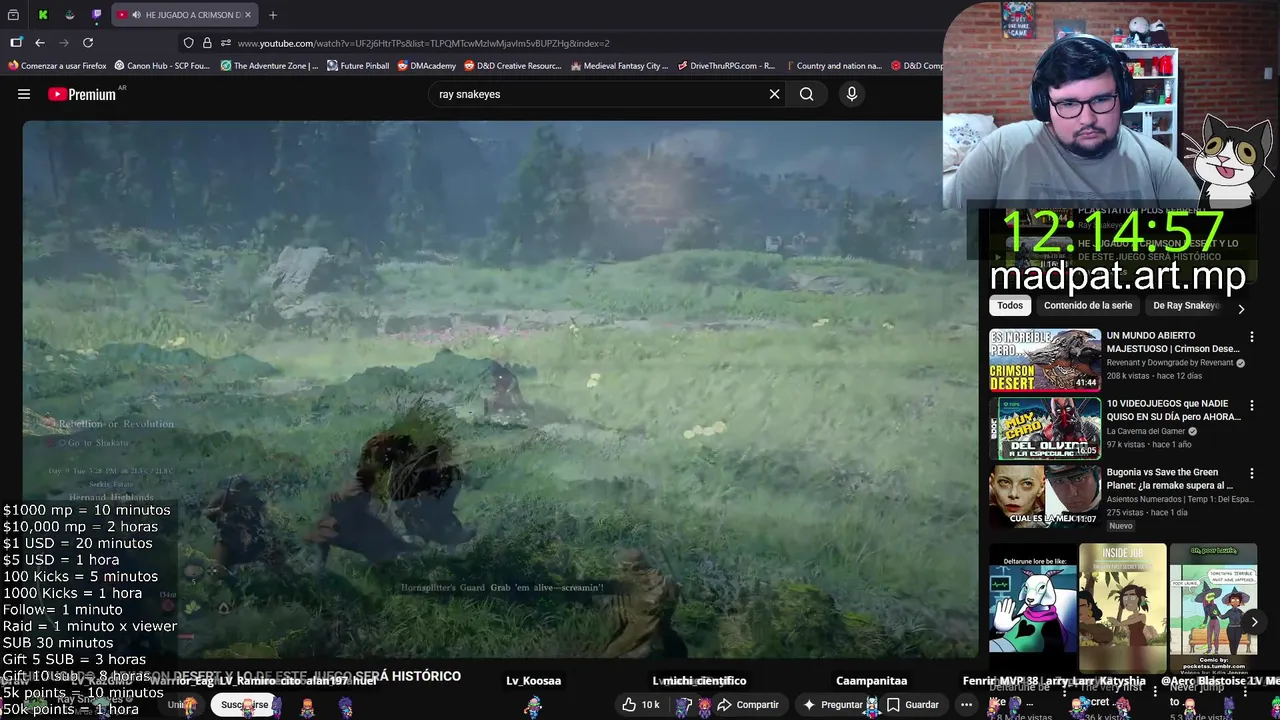Reload the page in the browser
1280x720 pixels.
(88, 43)
